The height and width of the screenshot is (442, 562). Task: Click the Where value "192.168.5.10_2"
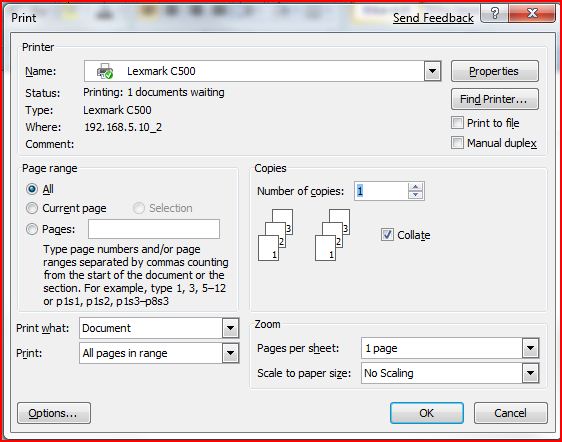click(x=123, y=127)
